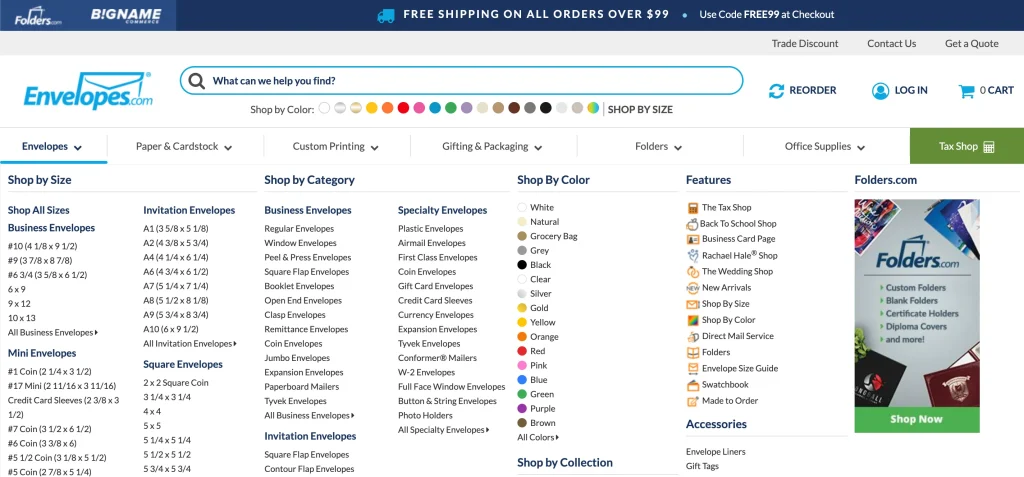This screenshot has width=1024, height=477.
Task: Click the Direct Mail Service icon
Action: [693, 336]
